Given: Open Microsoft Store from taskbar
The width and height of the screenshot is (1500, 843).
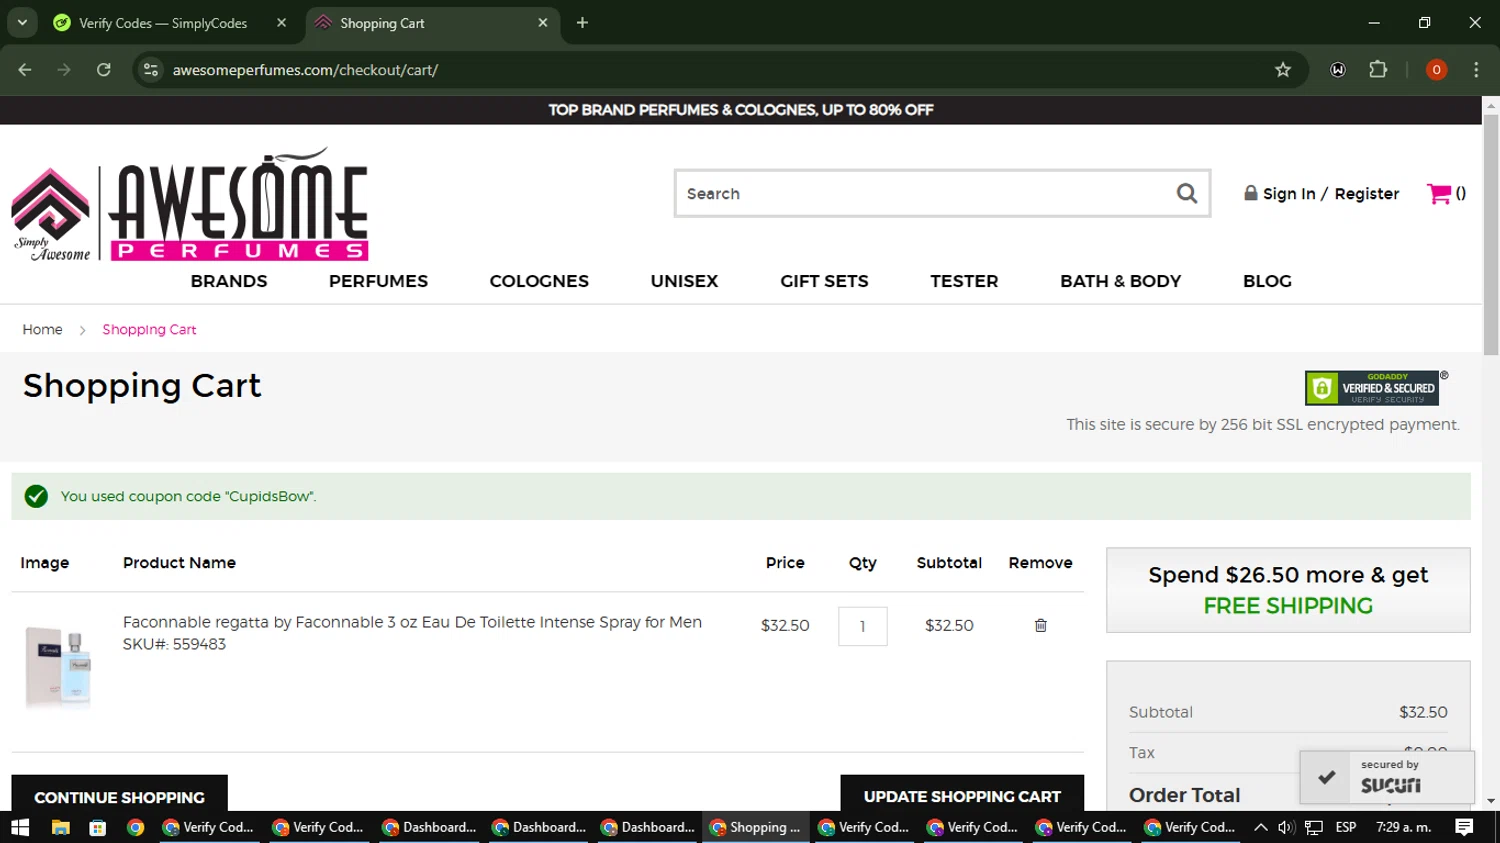Looking at the screenshot, I should pos(97,827).
